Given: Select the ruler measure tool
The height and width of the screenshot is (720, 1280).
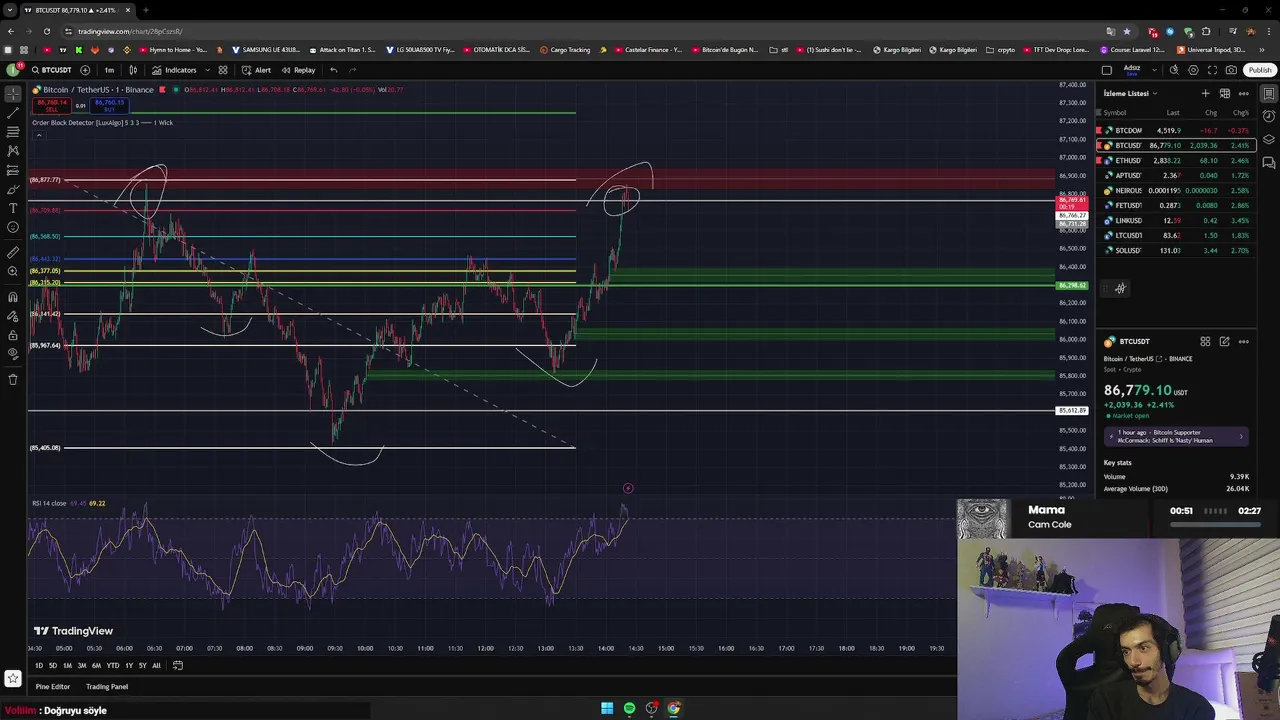Looking at the screenshot, I should coord(13,252).
